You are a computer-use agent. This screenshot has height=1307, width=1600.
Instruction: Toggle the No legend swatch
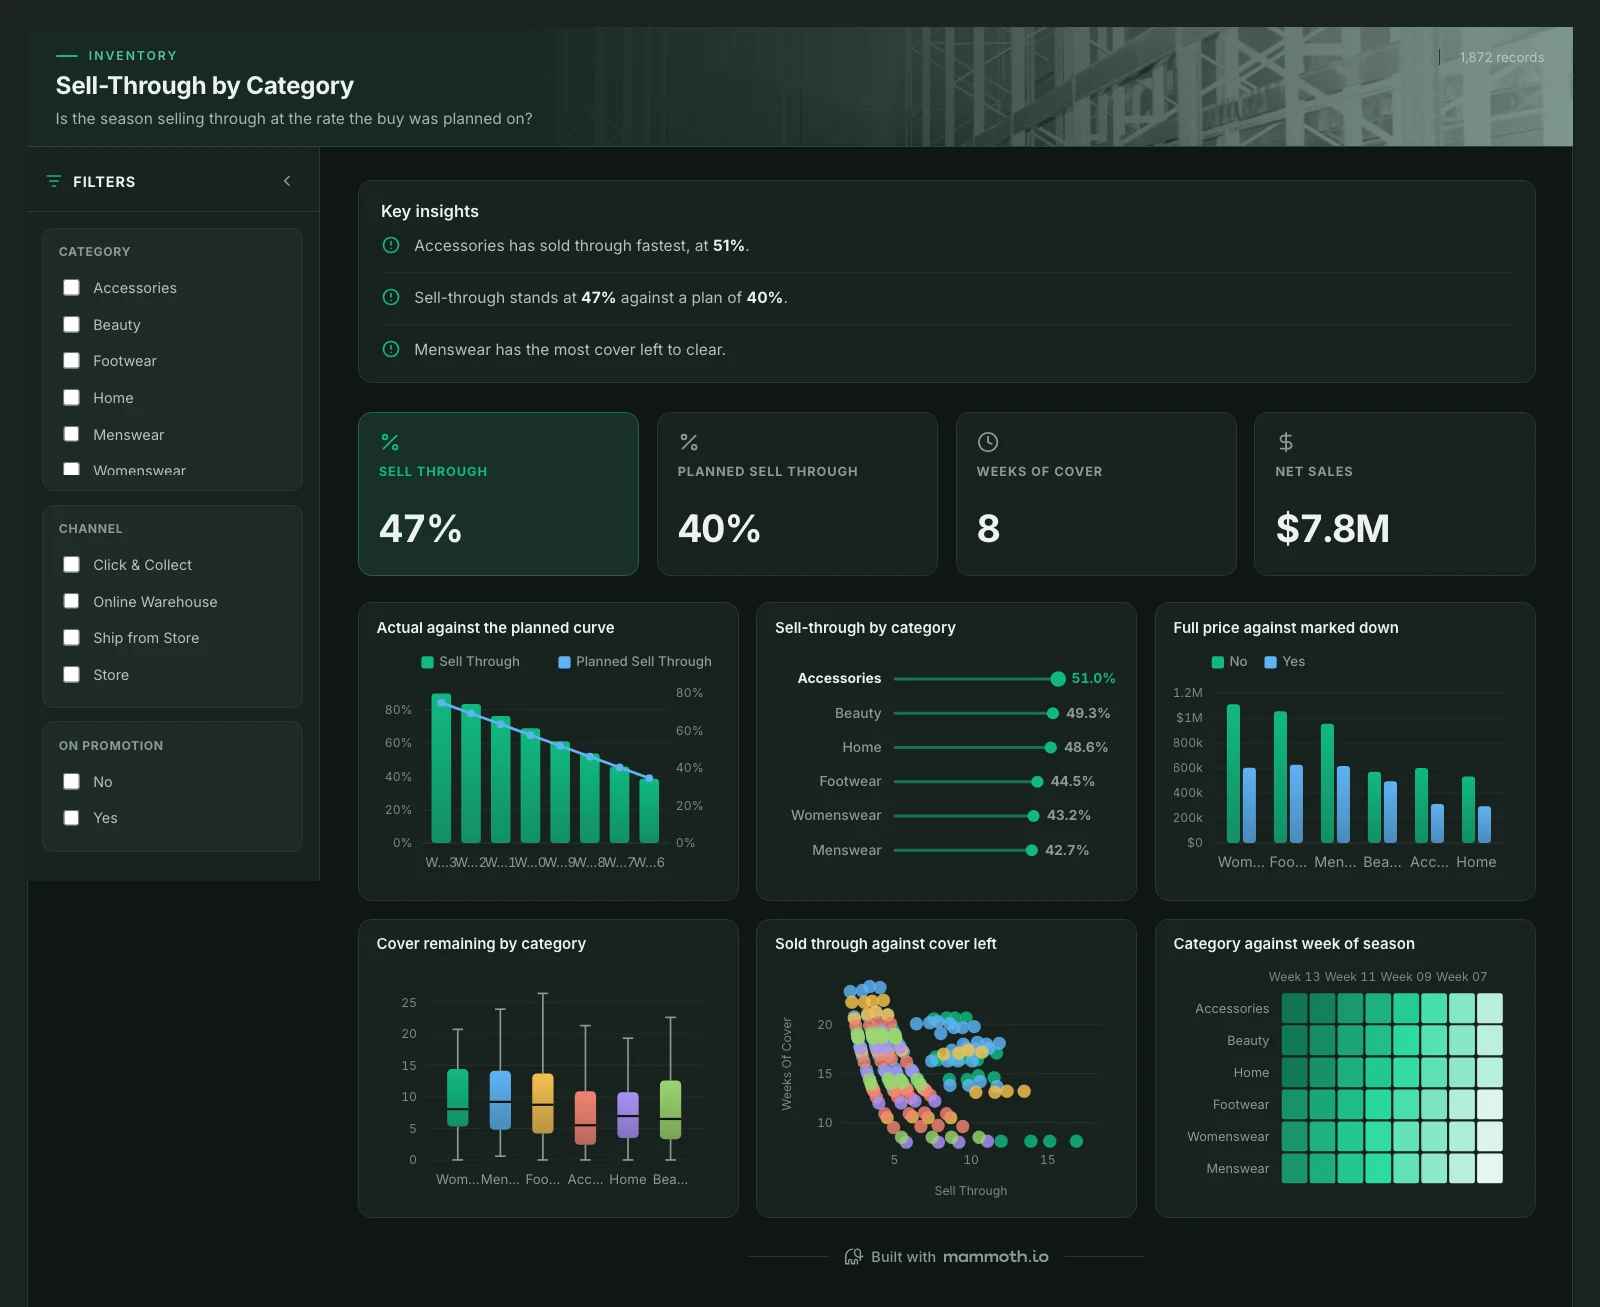[x=1218, y=662]
